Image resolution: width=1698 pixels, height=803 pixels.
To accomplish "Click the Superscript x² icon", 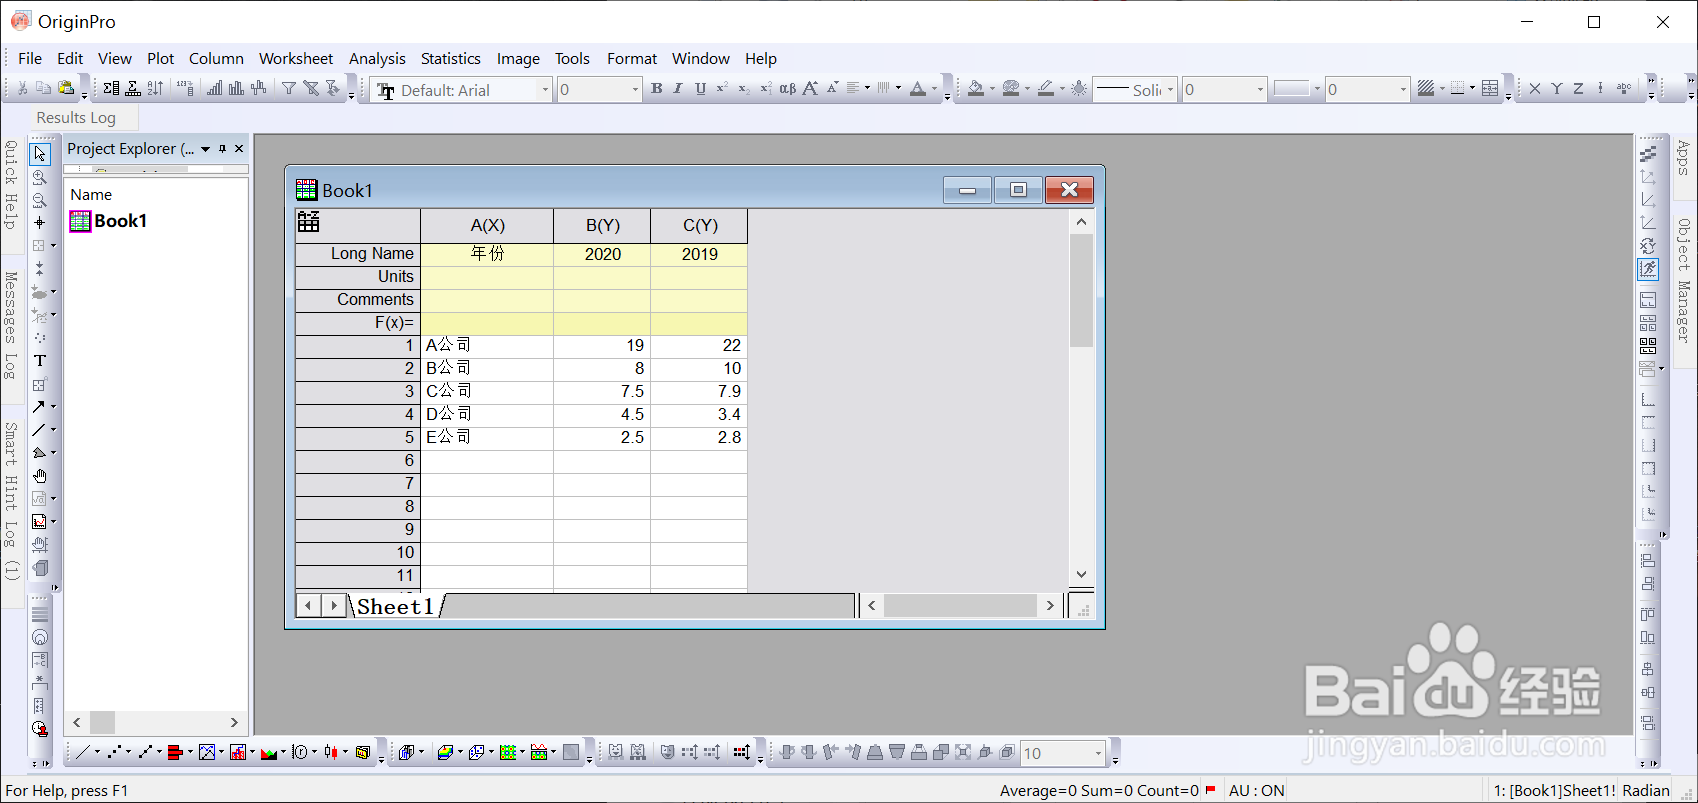I will click(x=722, y=89).
